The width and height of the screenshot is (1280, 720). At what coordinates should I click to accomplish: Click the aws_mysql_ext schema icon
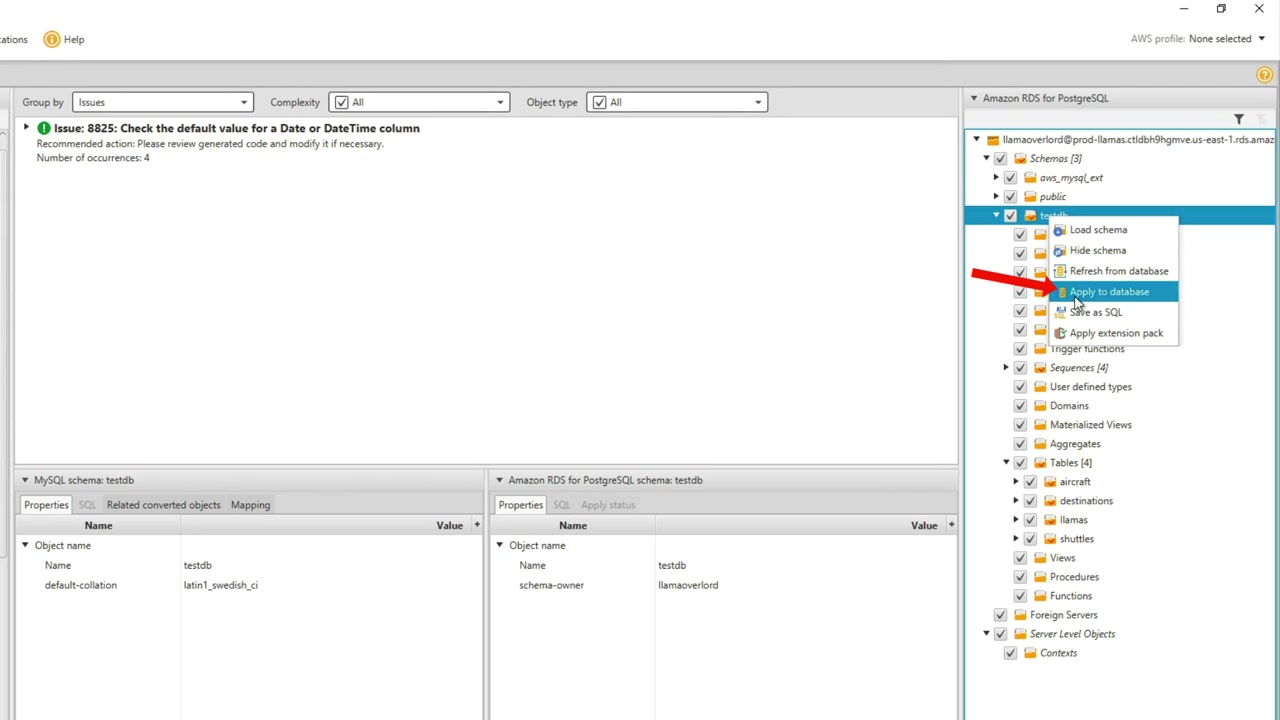click(1030, 178)
